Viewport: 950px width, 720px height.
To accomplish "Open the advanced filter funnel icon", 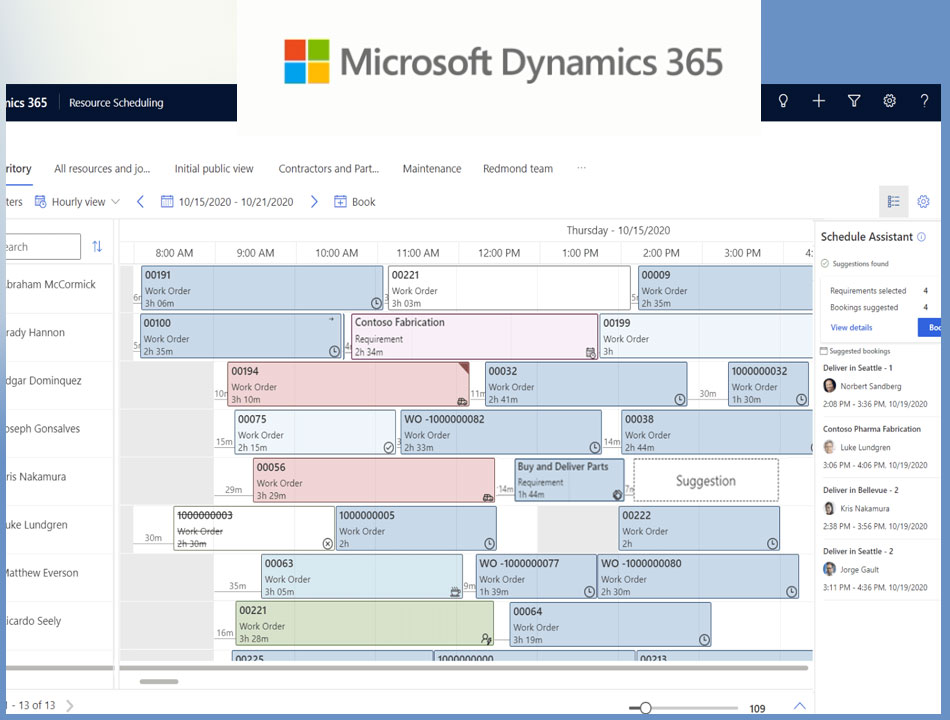I will (854, 101).
